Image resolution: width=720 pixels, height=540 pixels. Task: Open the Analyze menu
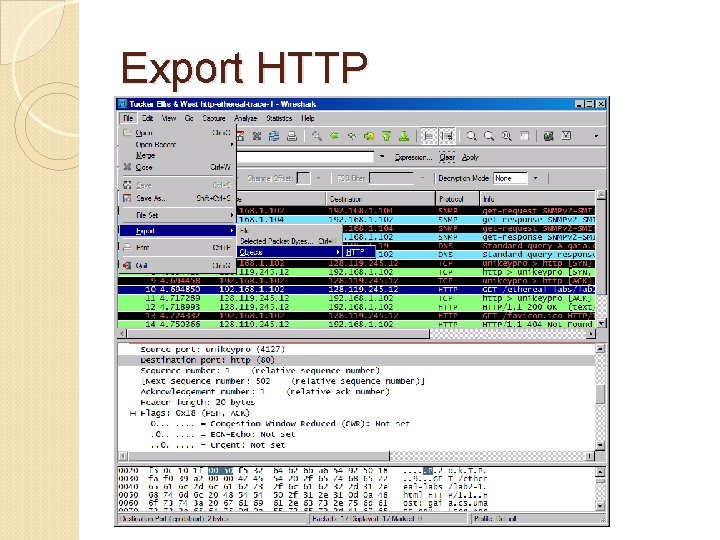pos(245,118)
